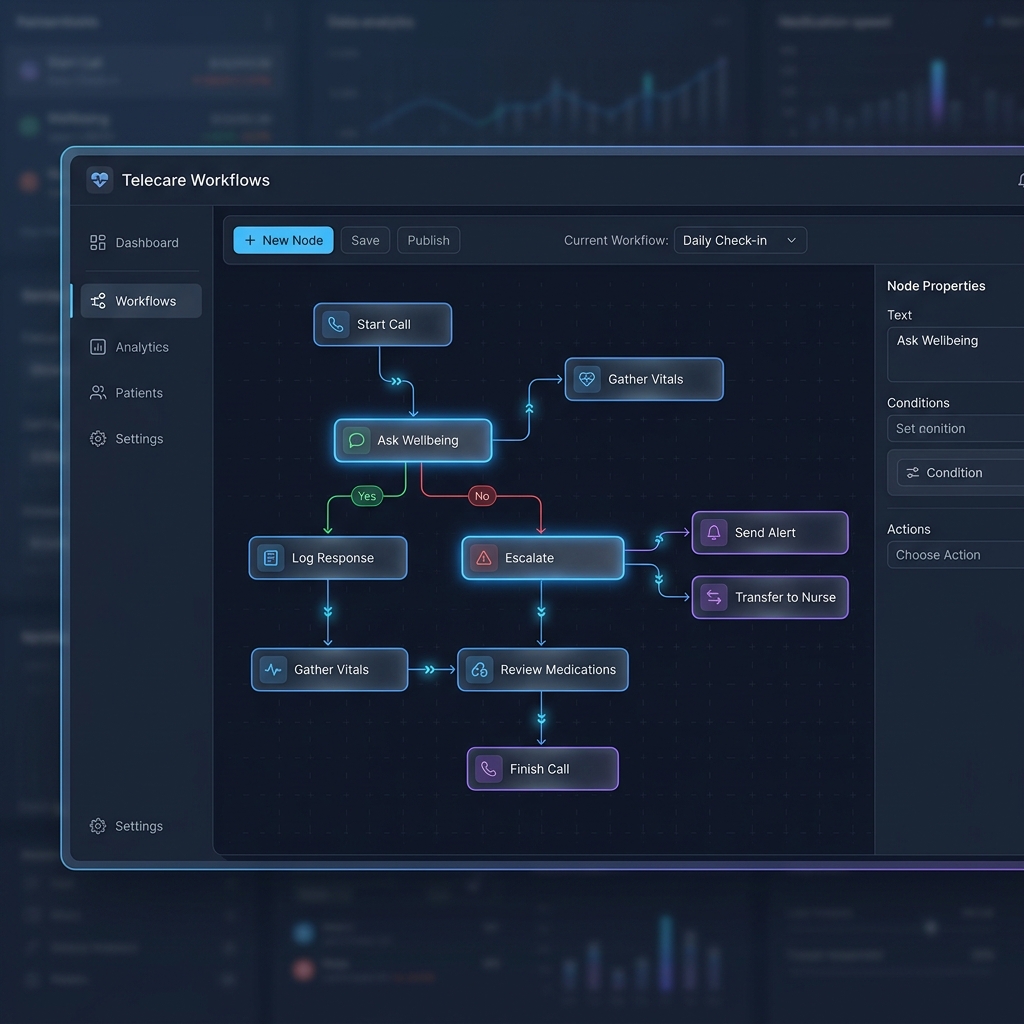This screenshot has width=1024, height=1024.
Task: Click the Workflows branching icon
Action: pyautogui.click(x=98, y=301)
